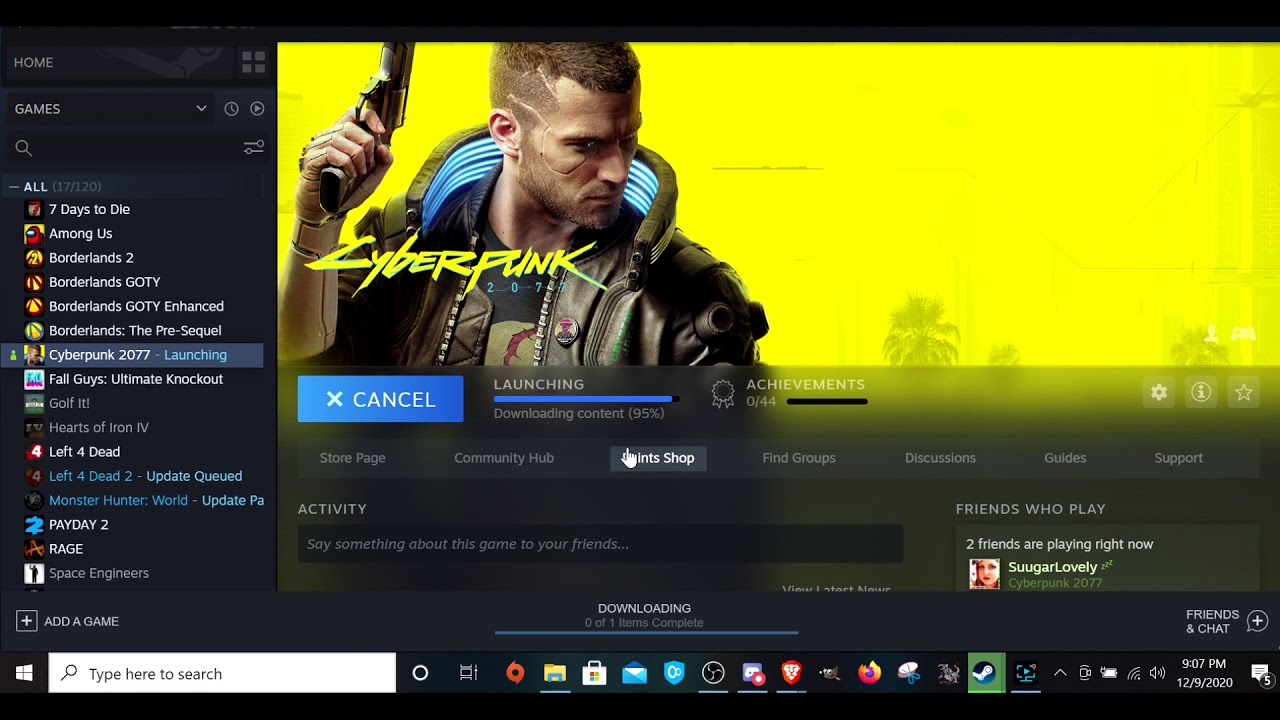Open the Points Shop tab
Screen dimensions: 1280x720
pos(658,458)
